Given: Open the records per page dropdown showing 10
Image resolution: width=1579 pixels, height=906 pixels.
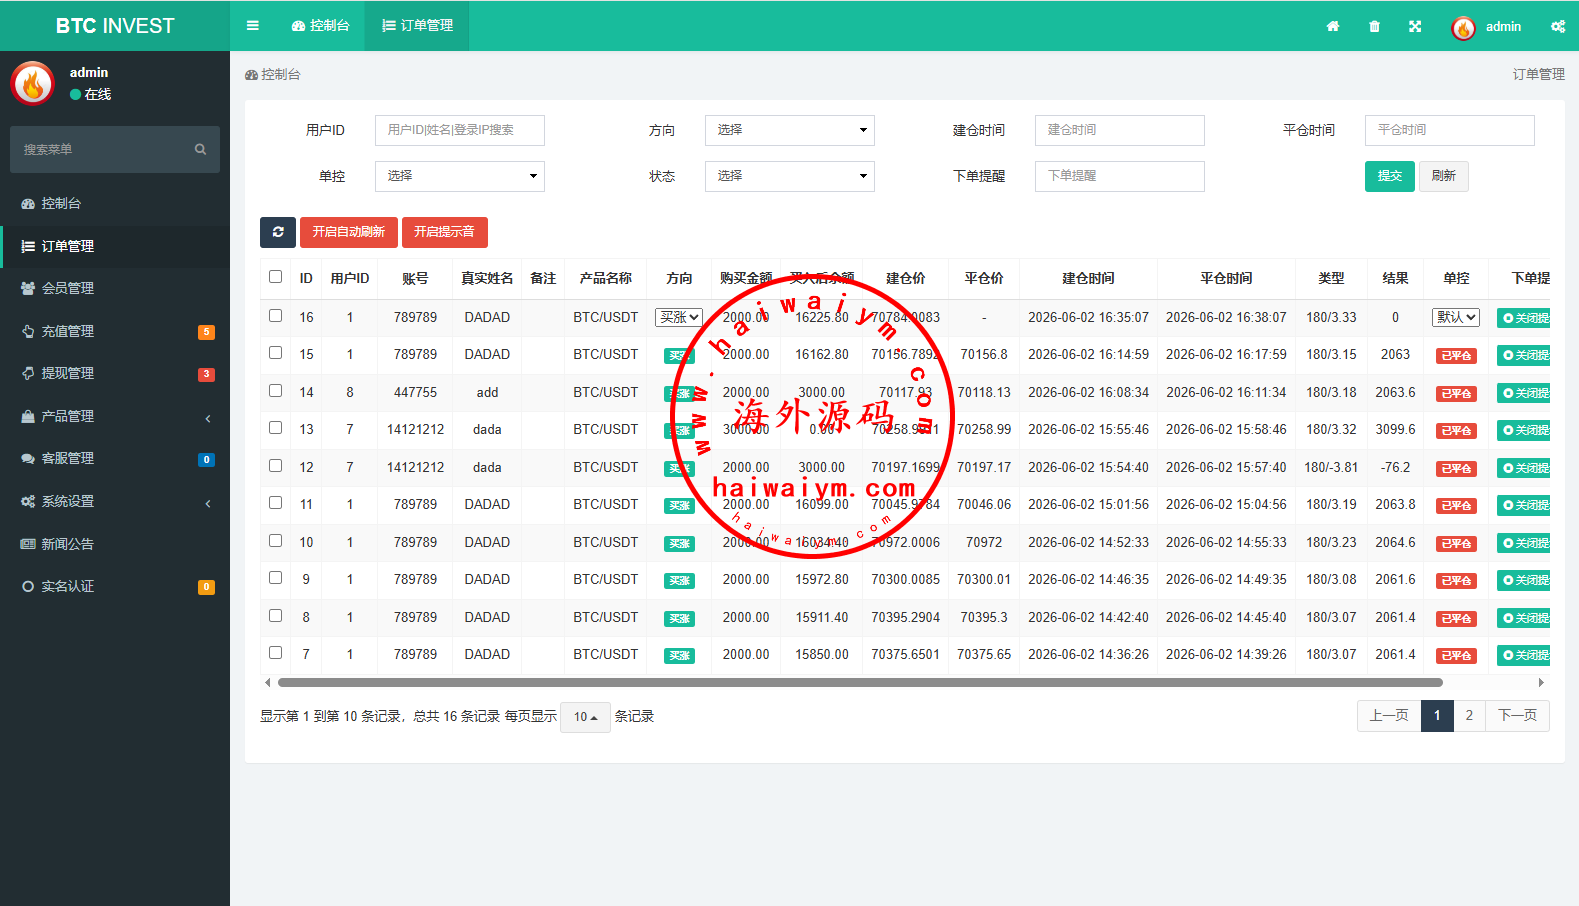Looking at the screenshot, I should (x=585, y=717).
